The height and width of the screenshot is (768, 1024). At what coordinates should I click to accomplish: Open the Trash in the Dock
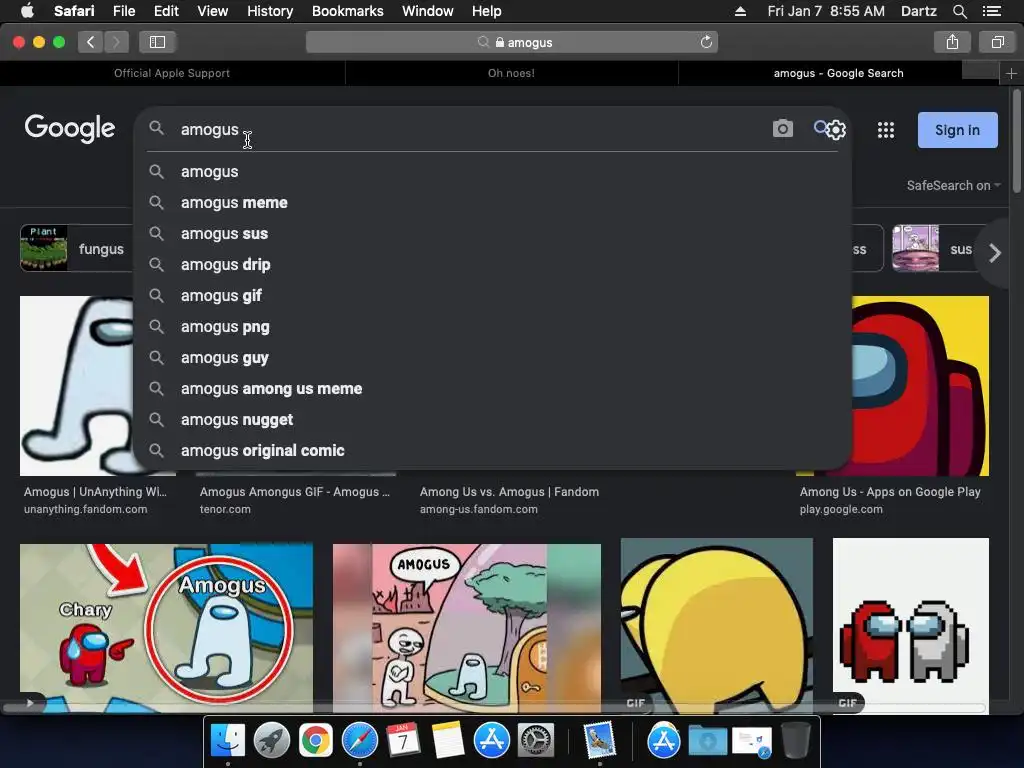click(x=795, y=741)
